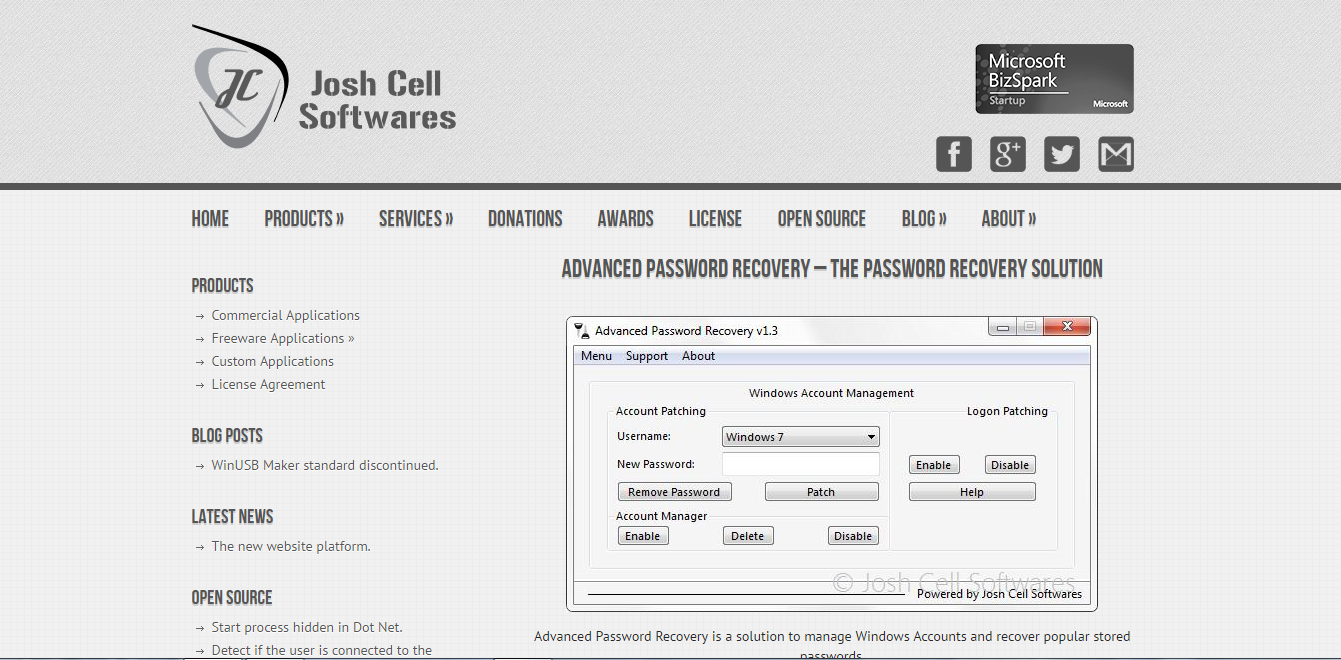Read WinUSB Maker standard discontinued post

click(x=325, y=465)
